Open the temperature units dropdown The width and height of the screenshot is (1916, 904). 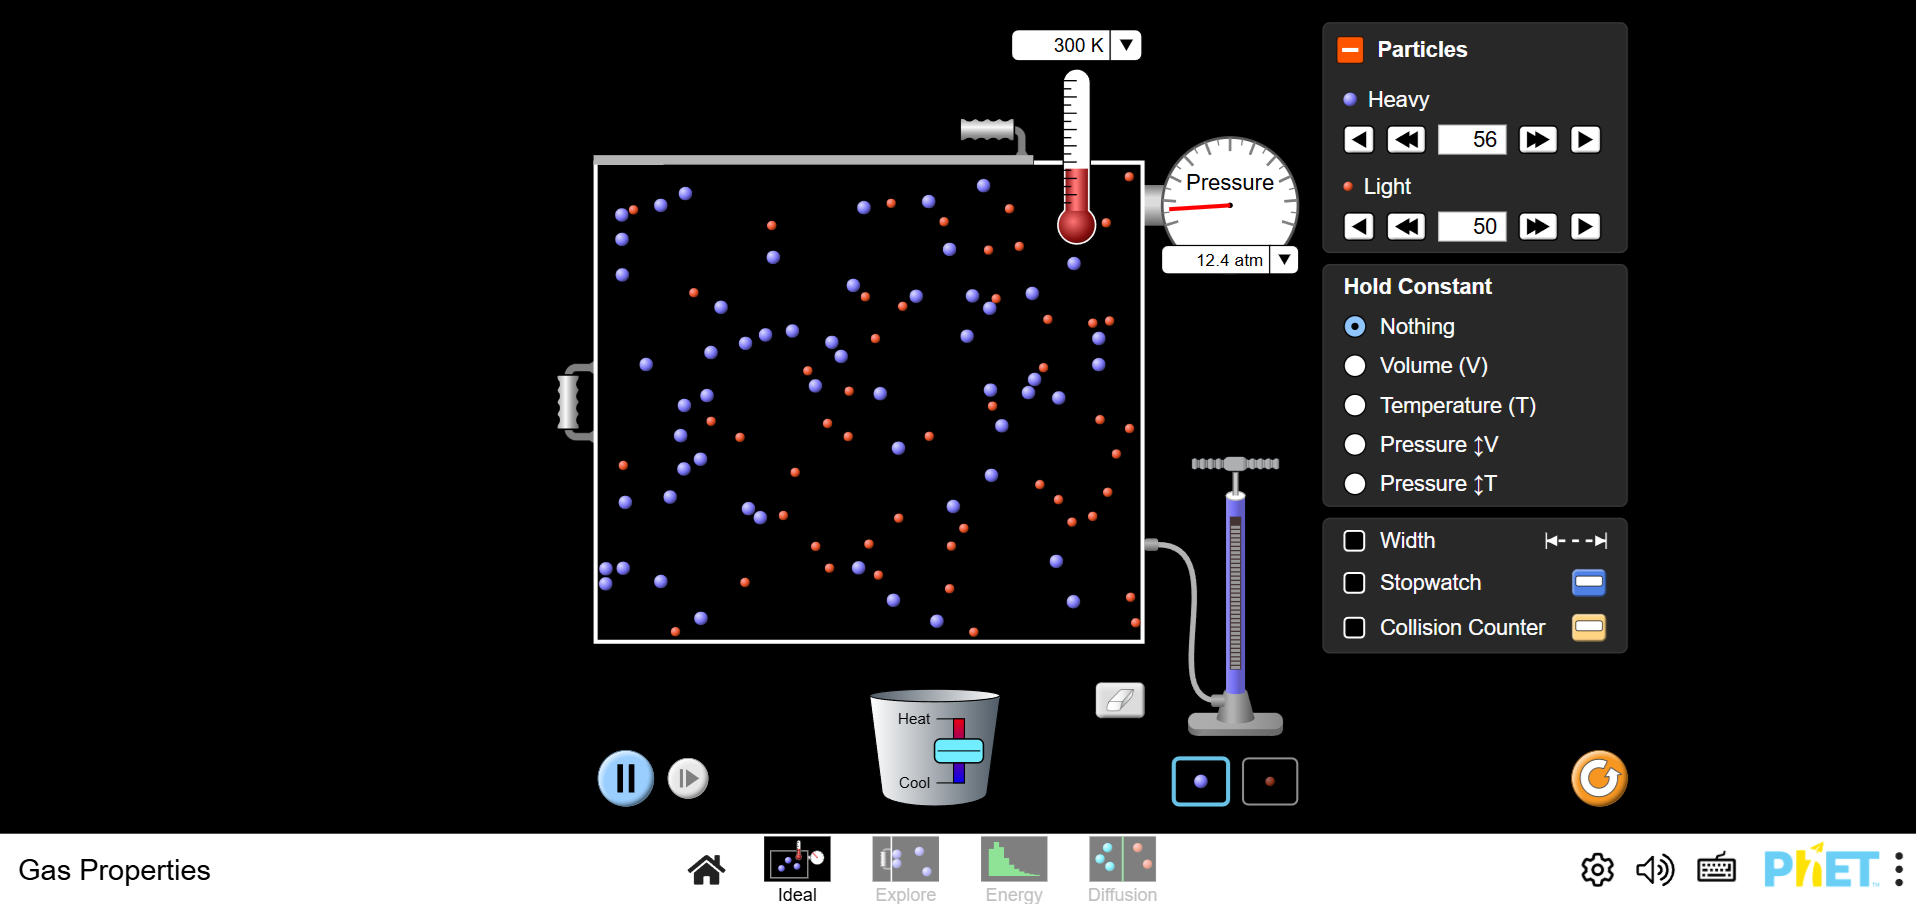1126,45
